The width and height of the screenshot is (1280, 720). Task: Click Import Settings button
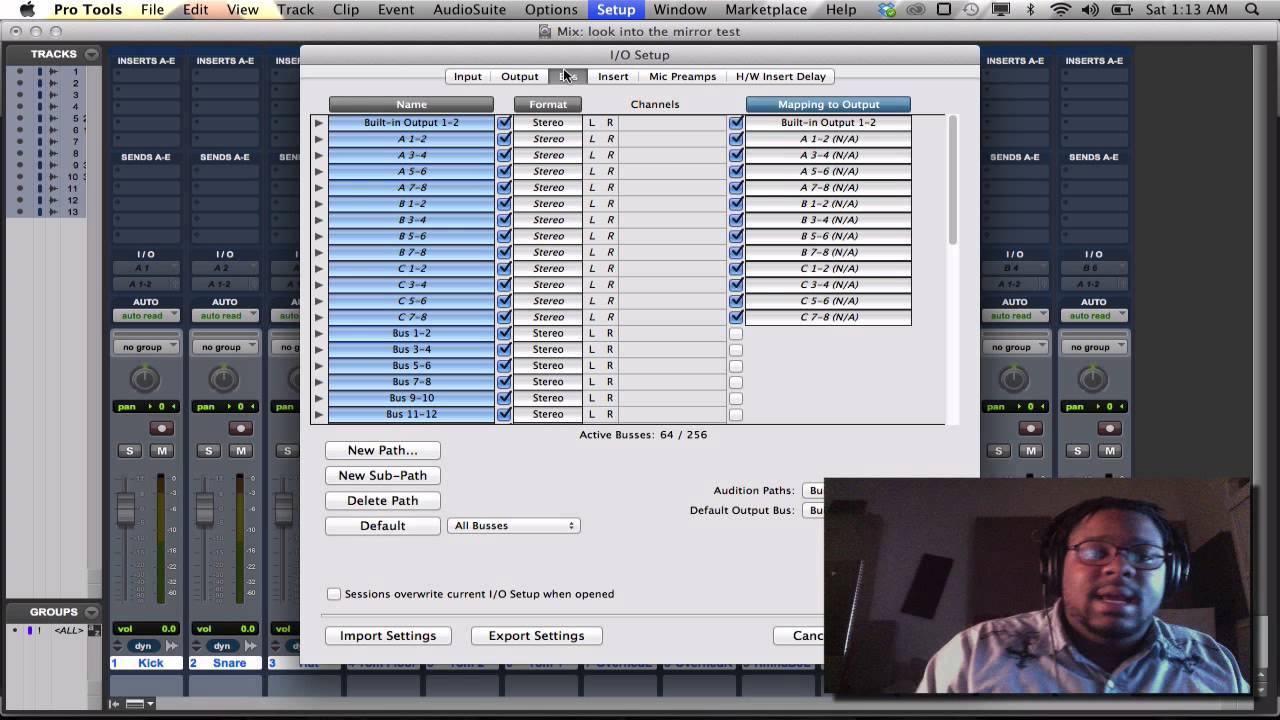click(388, 636)
